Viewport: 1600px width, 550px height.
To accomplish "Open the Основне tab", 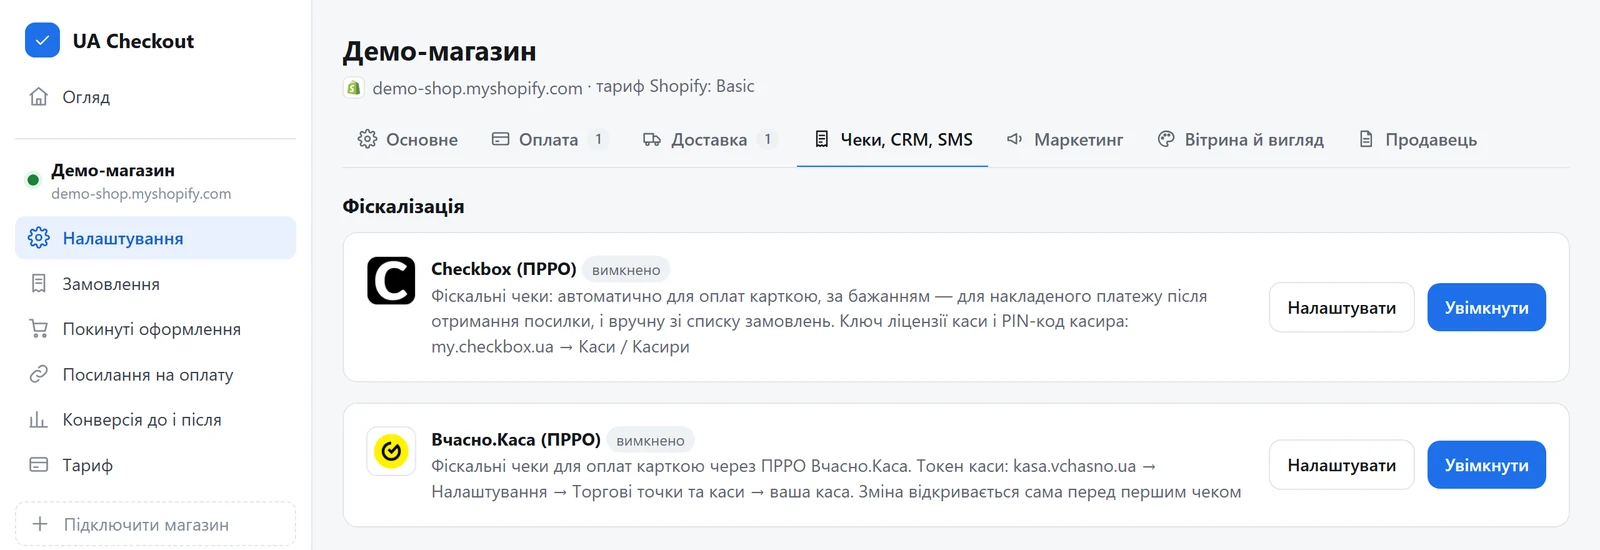I will (x=408, y=139).
